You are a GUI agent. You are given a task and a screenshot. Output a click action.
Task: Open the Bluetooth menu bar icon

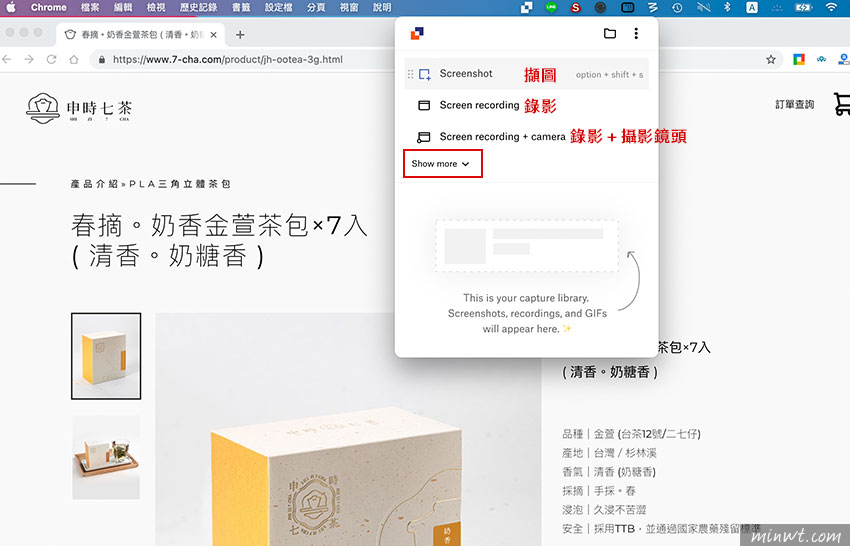click(x=727, y=7)
